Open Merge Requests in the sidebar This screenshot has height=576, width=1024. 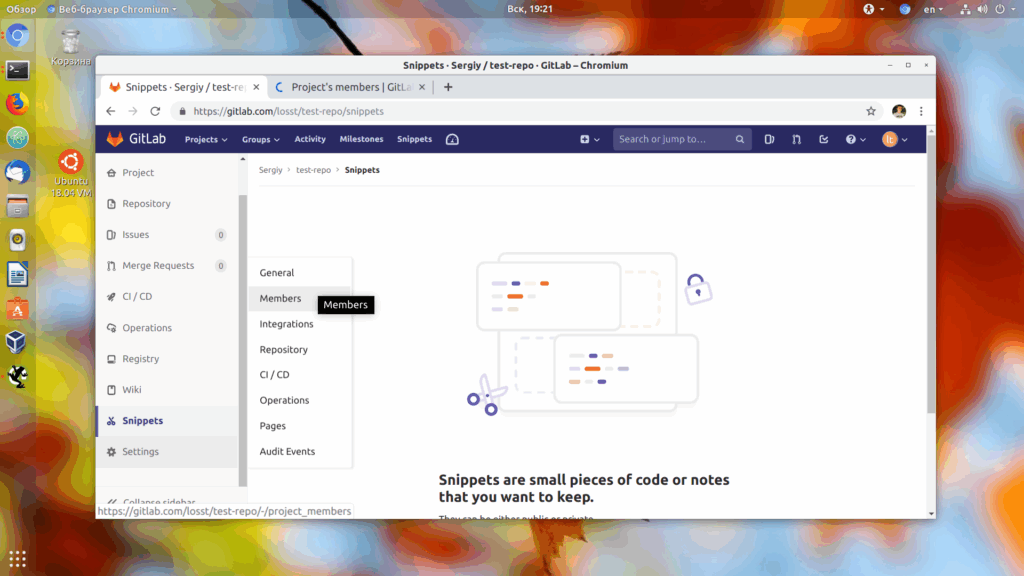tap(167, 266)
